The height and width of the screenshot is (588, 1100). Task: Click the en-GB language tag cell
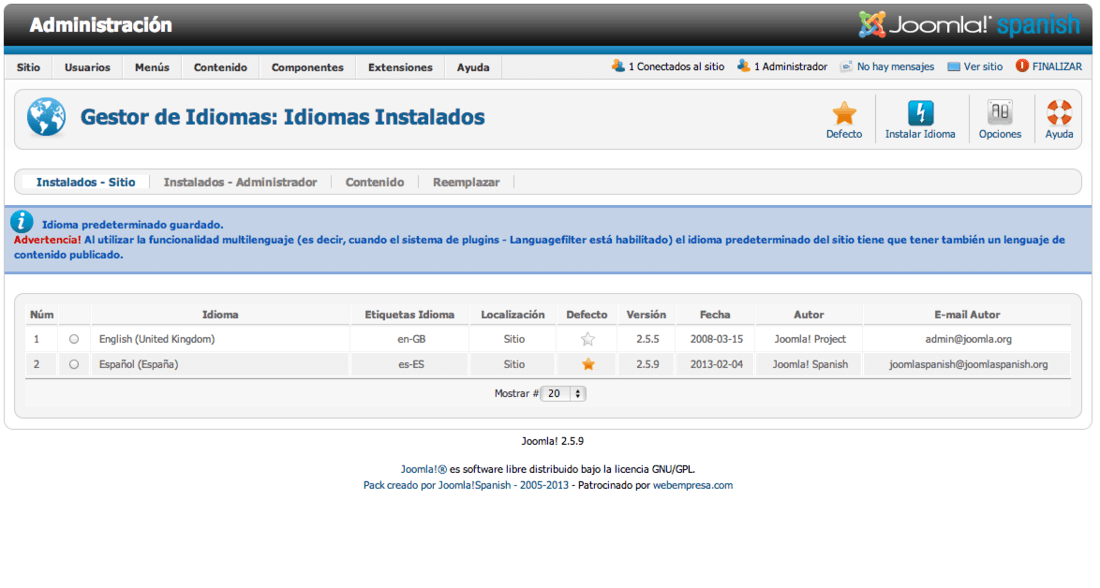pyautogui.click(x=411, y=339)
